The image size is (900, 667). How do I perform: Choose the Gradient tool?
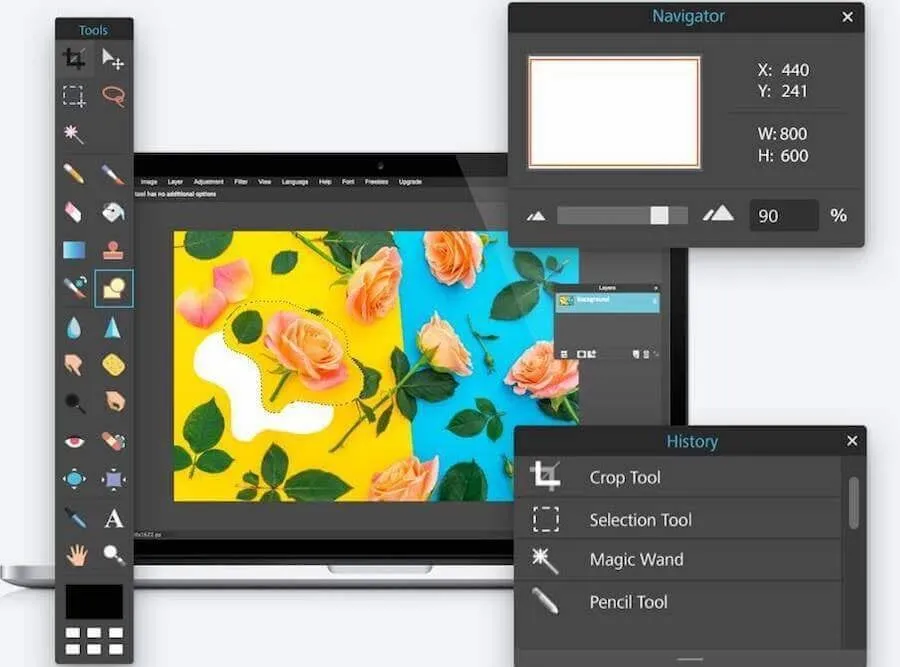(x=74, y=249)
